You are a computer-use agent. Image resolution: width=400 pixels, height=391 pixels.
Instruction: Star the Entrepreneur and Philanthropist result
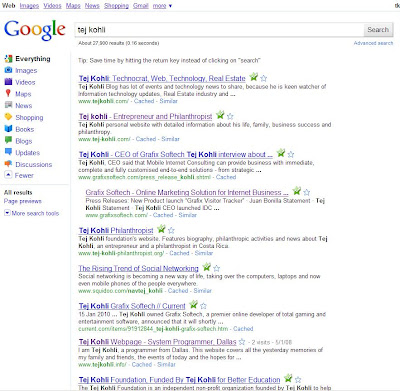(x=230, y=116)
